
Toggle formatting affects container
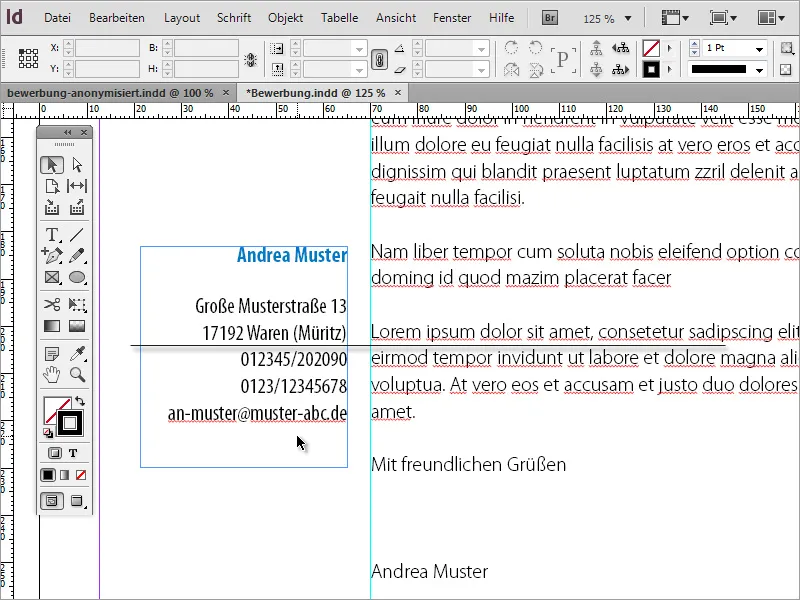pyautogui.click(x=55, y=453)
